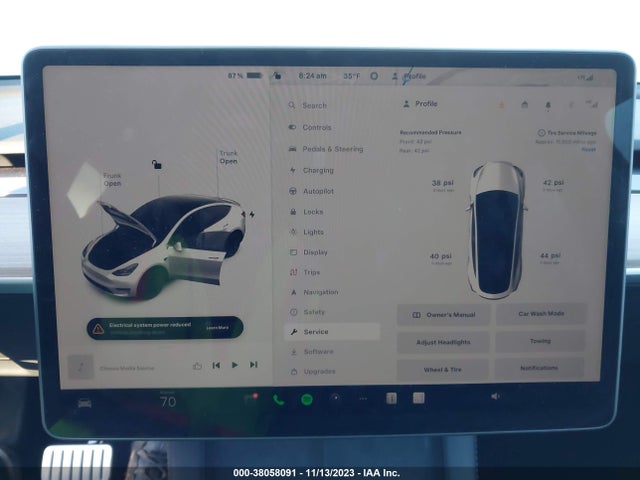
Task: Tap the 35°F temperature reading
Action: [x=351, y=76]
